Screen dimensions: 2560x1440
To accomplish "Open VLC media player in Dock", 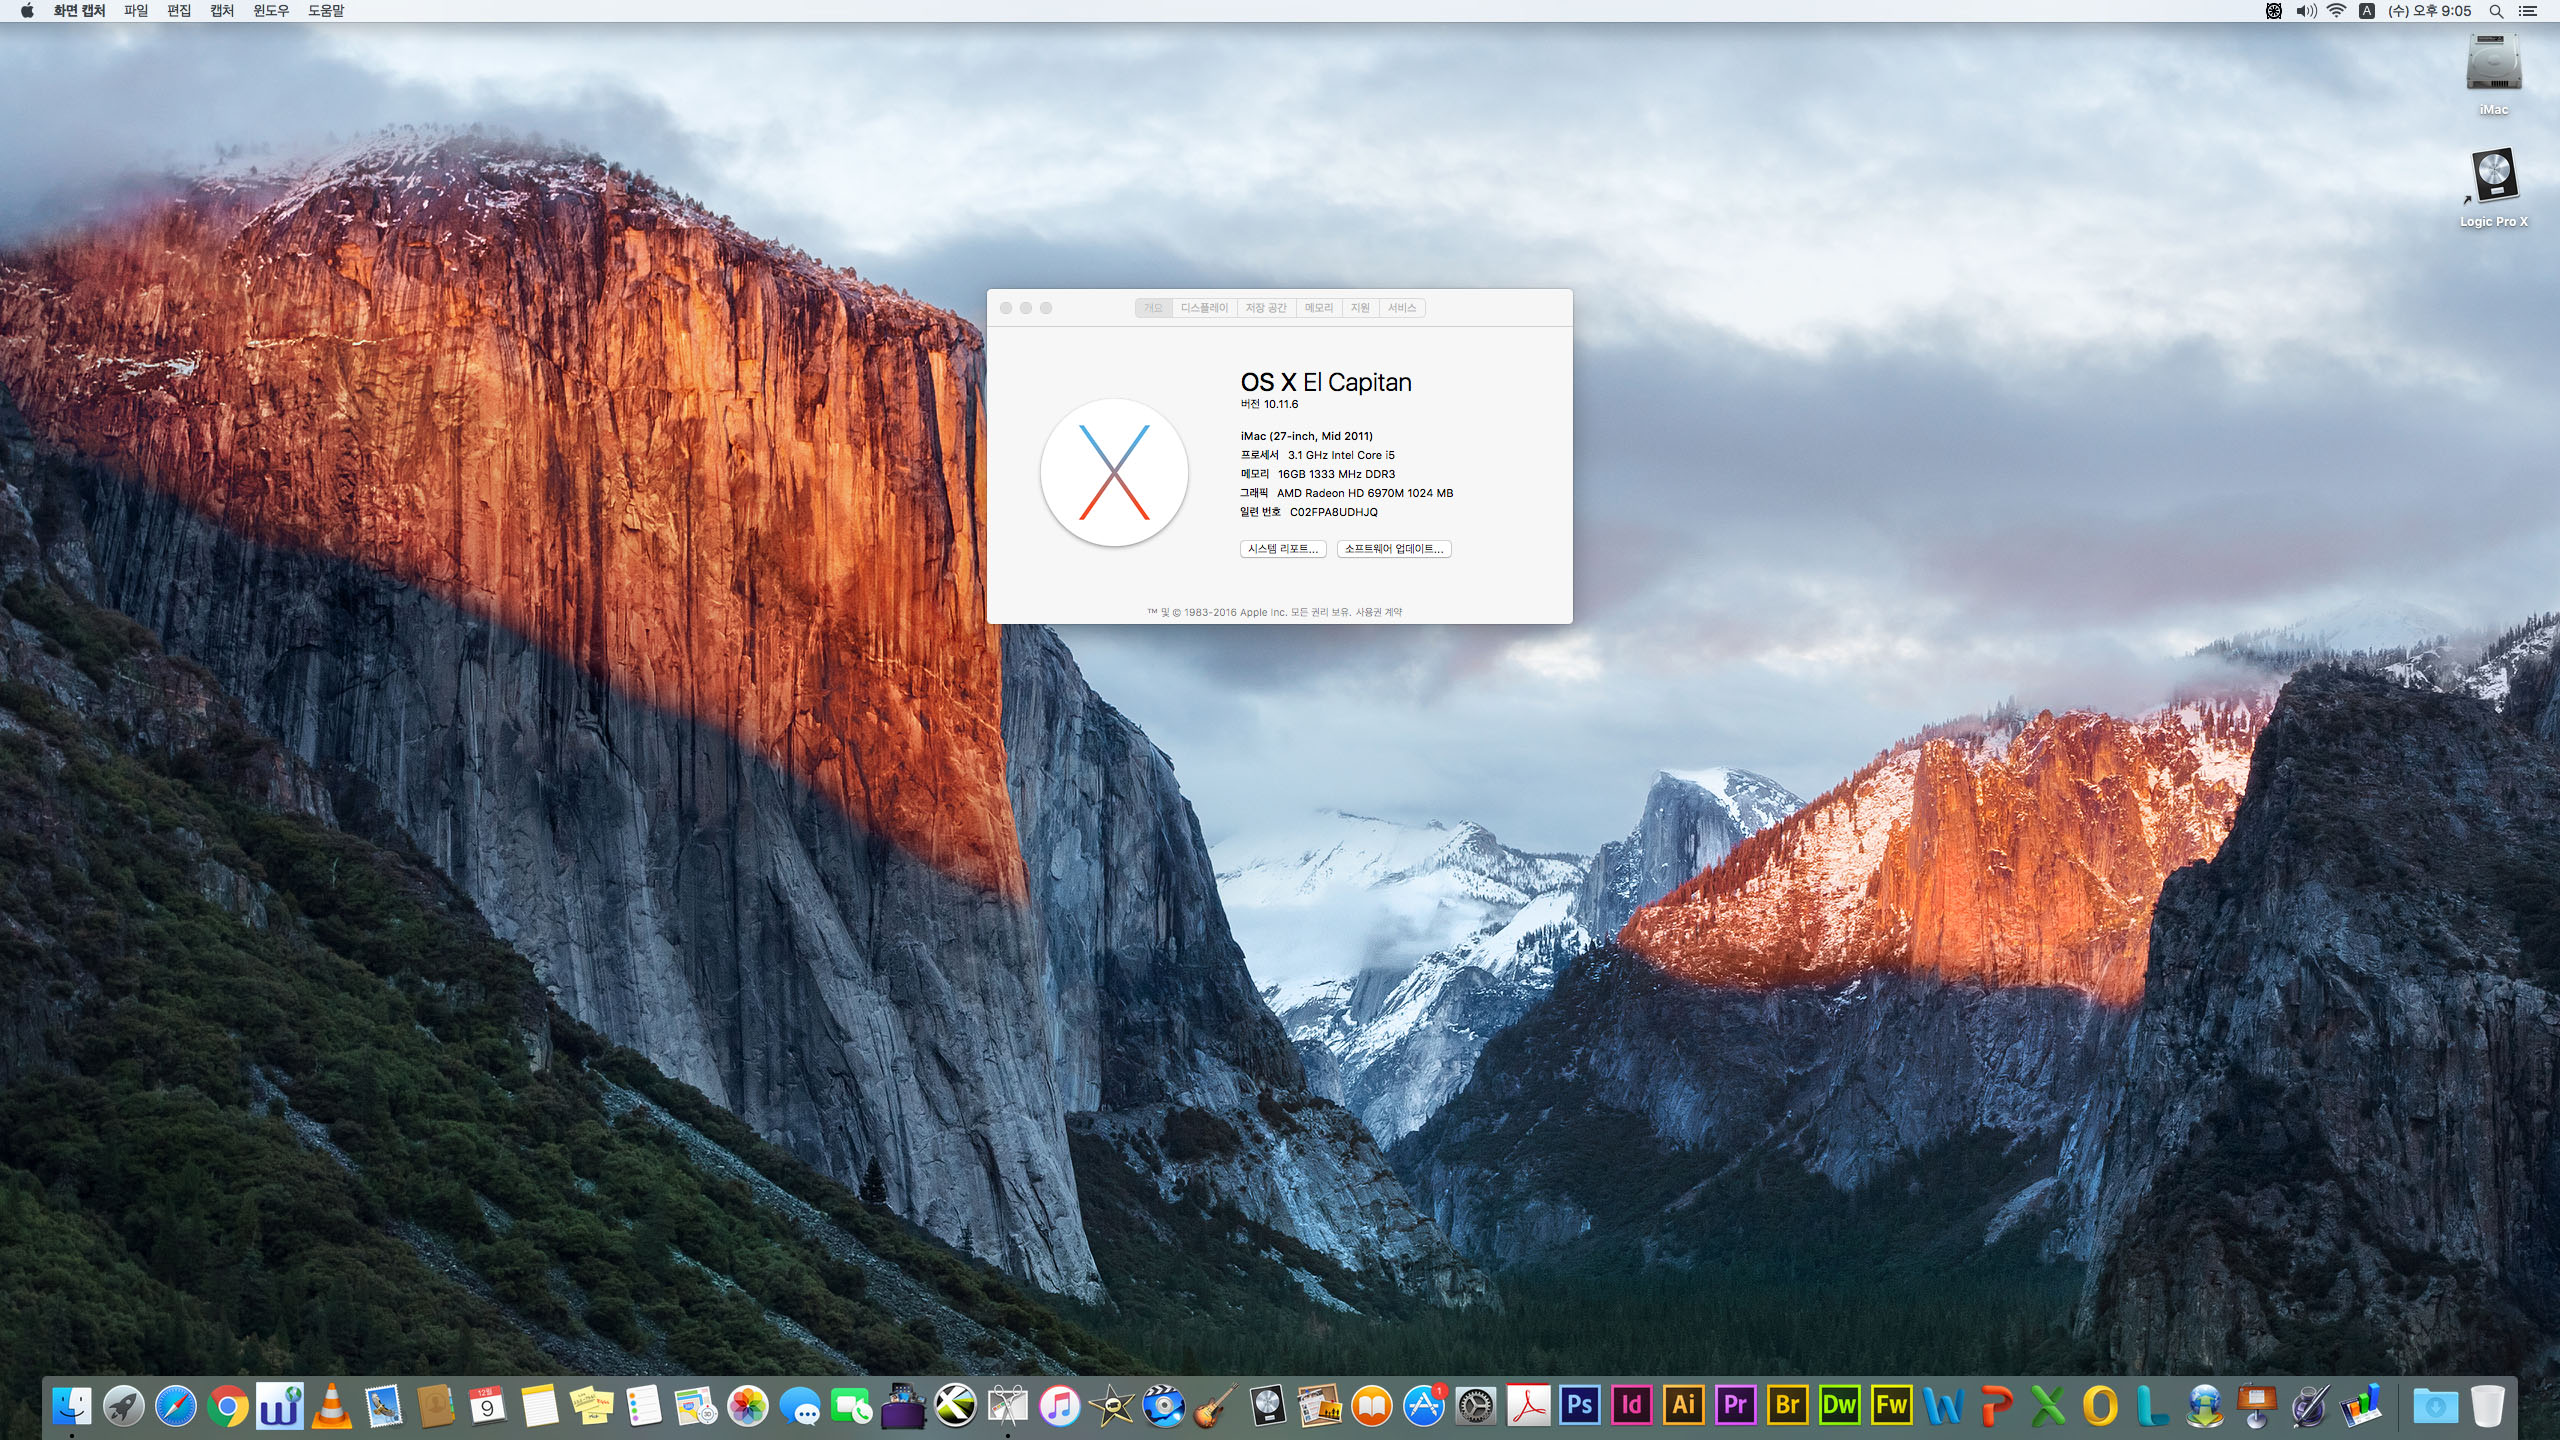I will click(x=331, y=1405).
